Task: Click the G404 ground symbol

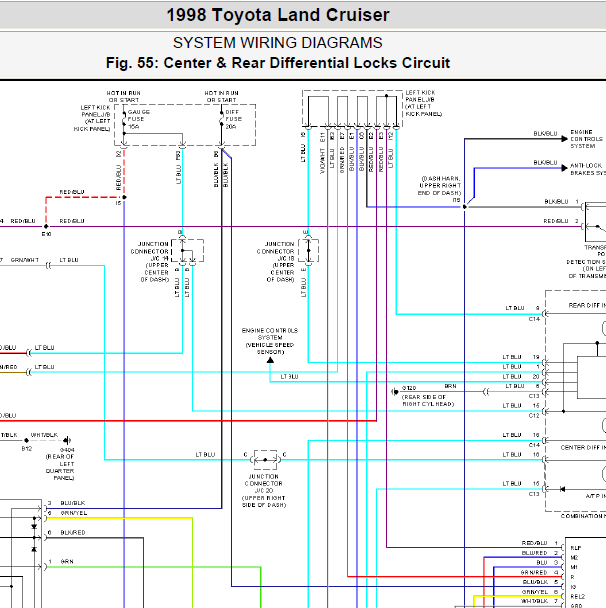Action: 67,440
